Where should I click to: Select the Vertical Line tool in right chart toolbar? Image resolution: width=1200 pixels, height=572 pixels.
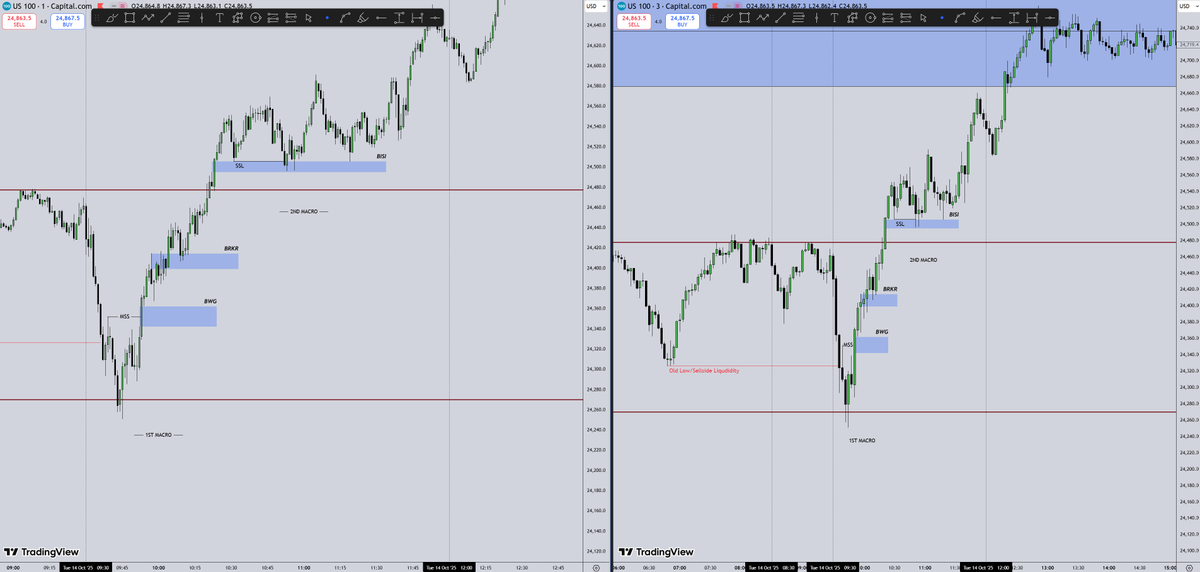[817, 18]
